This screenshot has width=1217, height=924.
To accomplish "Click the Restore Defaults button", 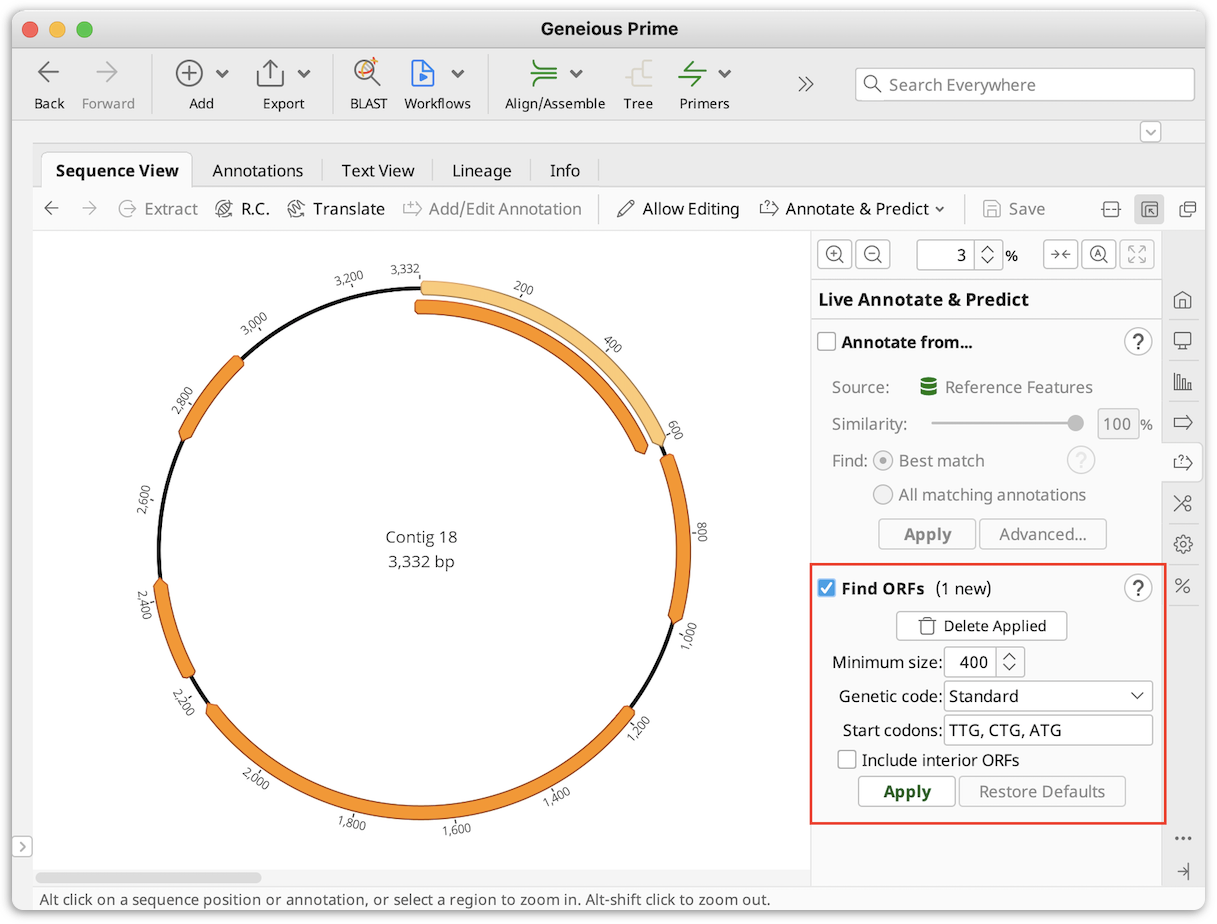I will 1042,792.
